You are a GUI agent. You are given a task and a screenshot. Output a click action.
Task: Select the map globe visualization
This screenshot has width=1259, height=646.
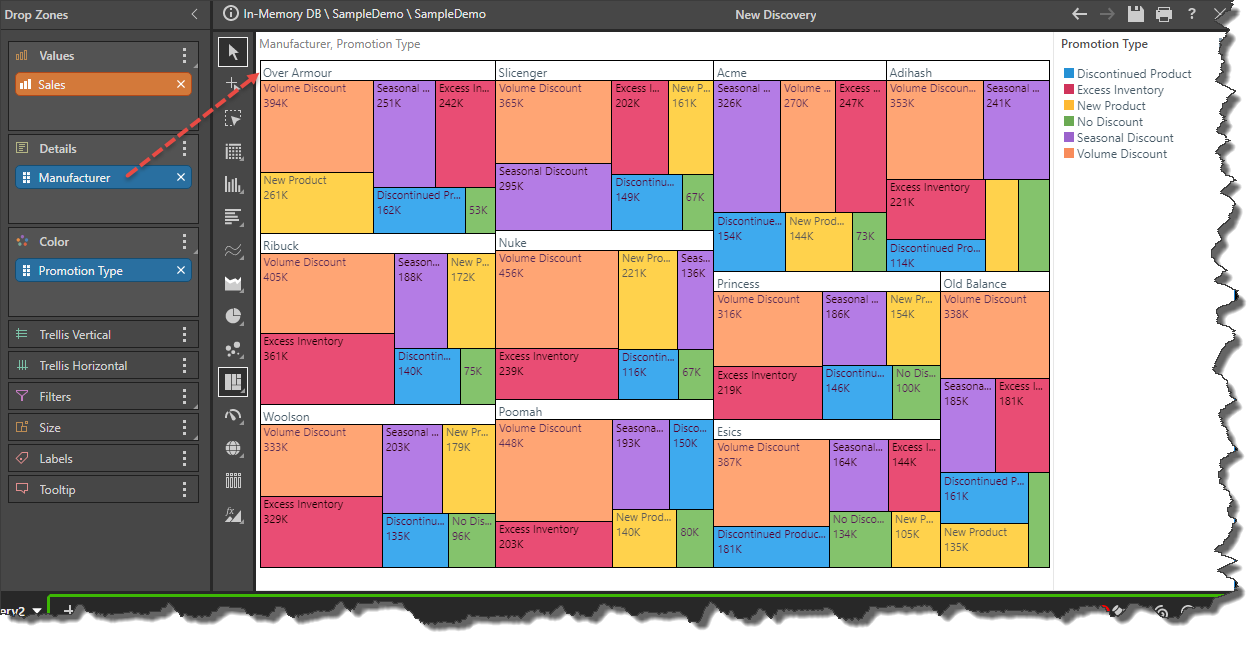[233, 448]
